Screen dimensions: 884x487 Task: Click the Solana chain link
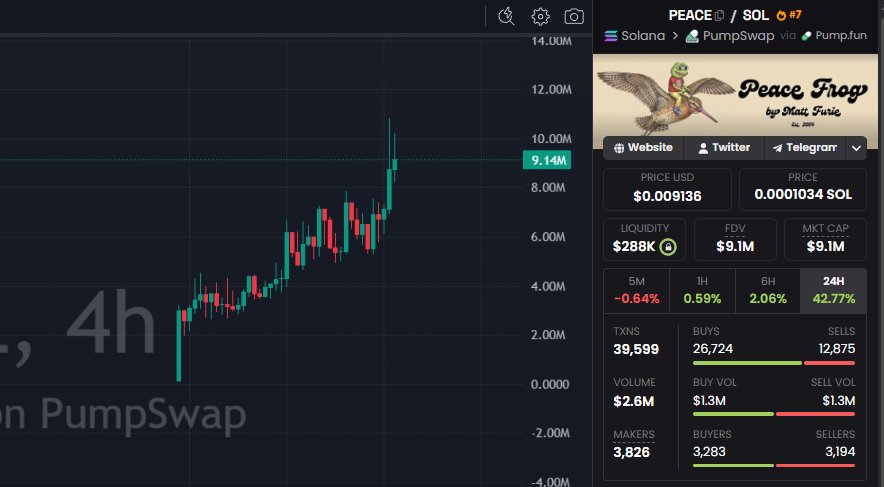coord(635,36)
